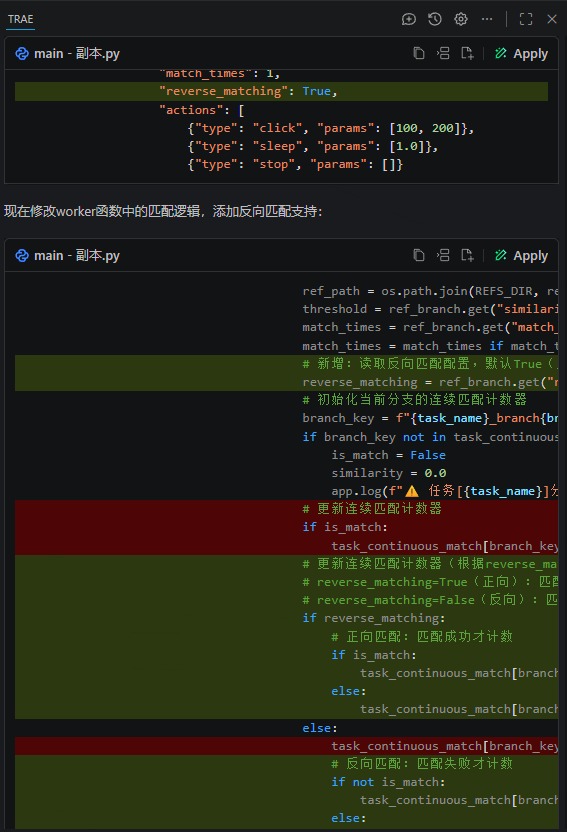567x832 pixels.
Task: Insert at cursor from second code block
Action: click(443, 255)
